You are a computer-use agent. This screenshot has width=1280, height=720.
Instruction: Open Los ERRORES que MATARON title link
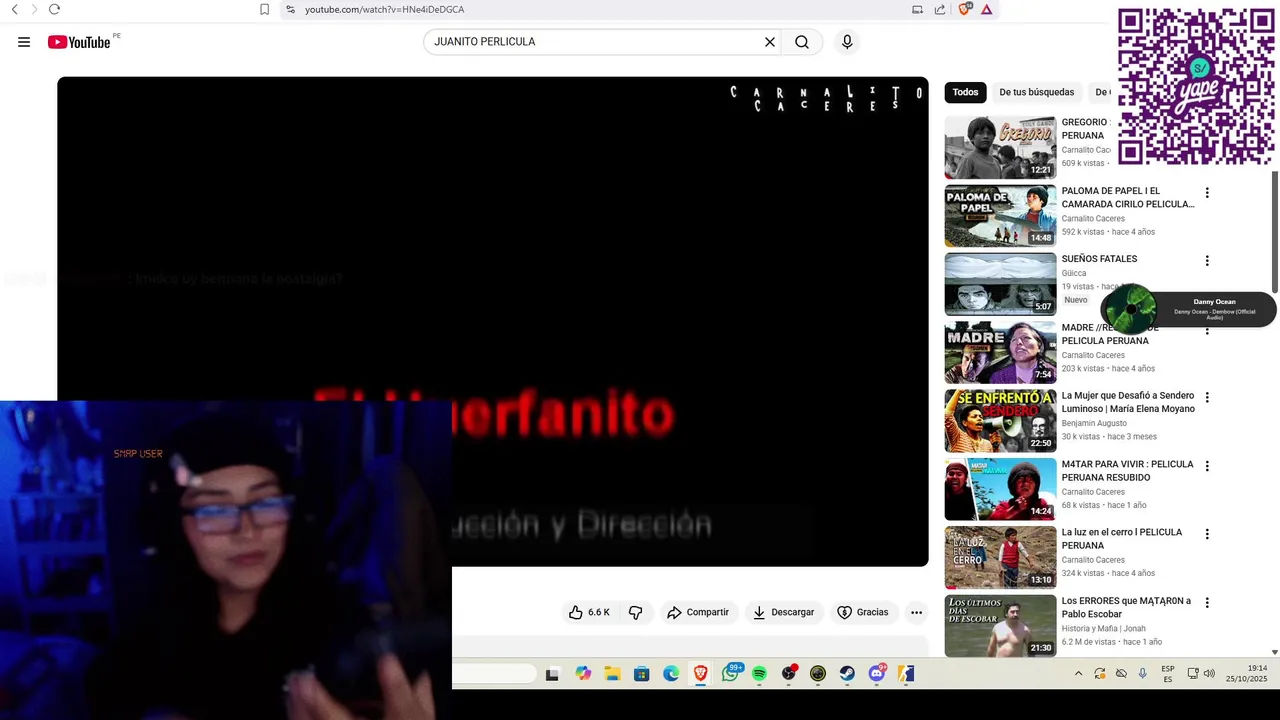[x=1126, y=607]
